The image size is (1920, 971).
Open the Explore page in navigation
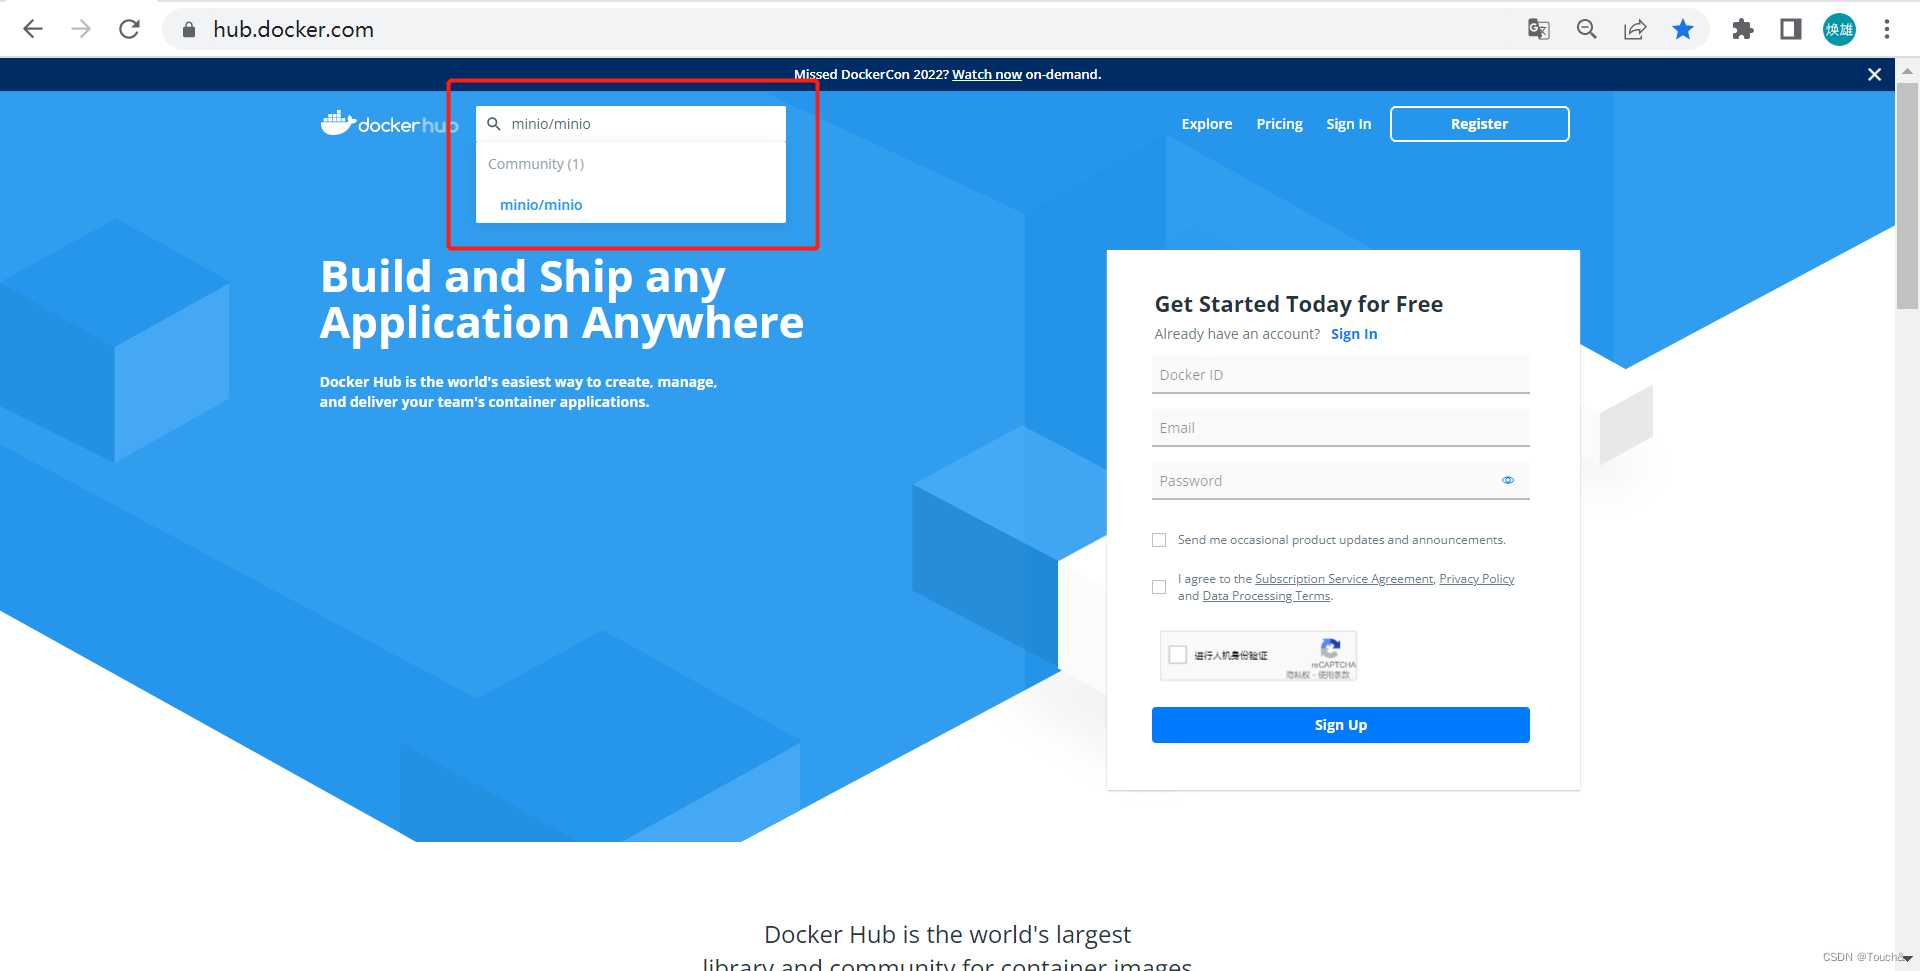pyautogui.click(x=1206, y=124)
